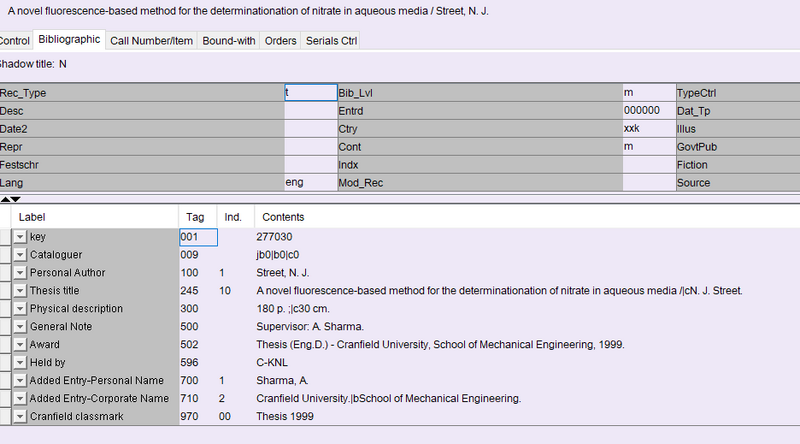800x444 pixels.
Task: Select tag 710 cell
Action: click(198, 399)
